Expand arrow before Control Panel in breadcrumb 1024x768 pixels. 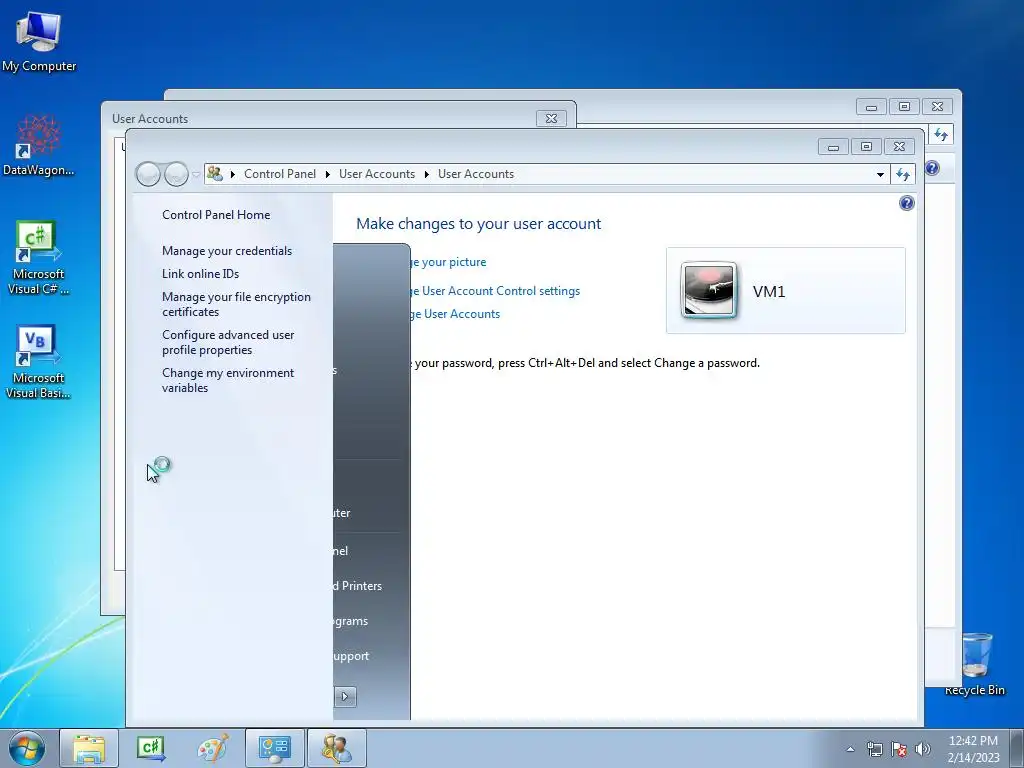[232, 174]
